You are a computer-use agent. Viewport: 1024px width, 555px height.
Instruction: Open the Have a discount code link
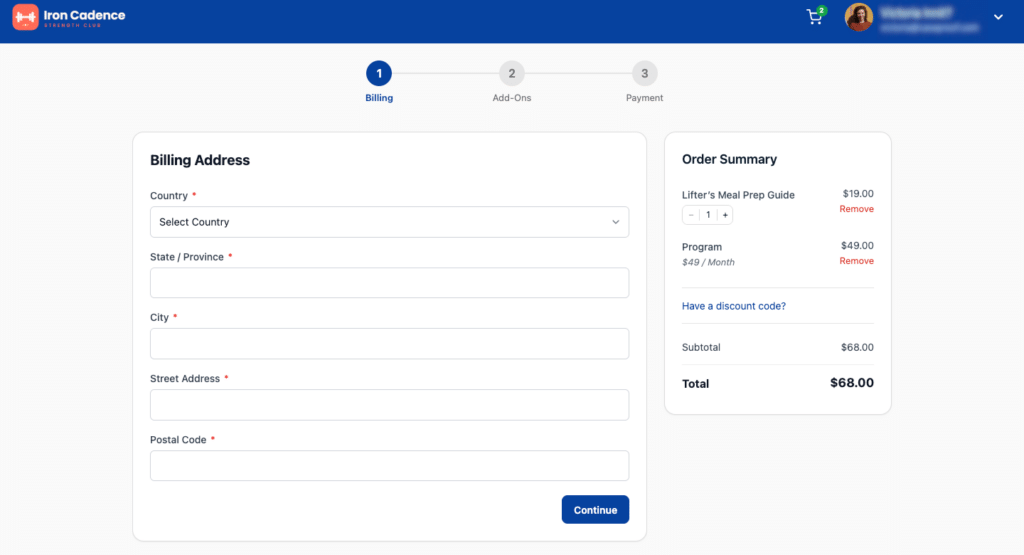[x=733, y=306]
